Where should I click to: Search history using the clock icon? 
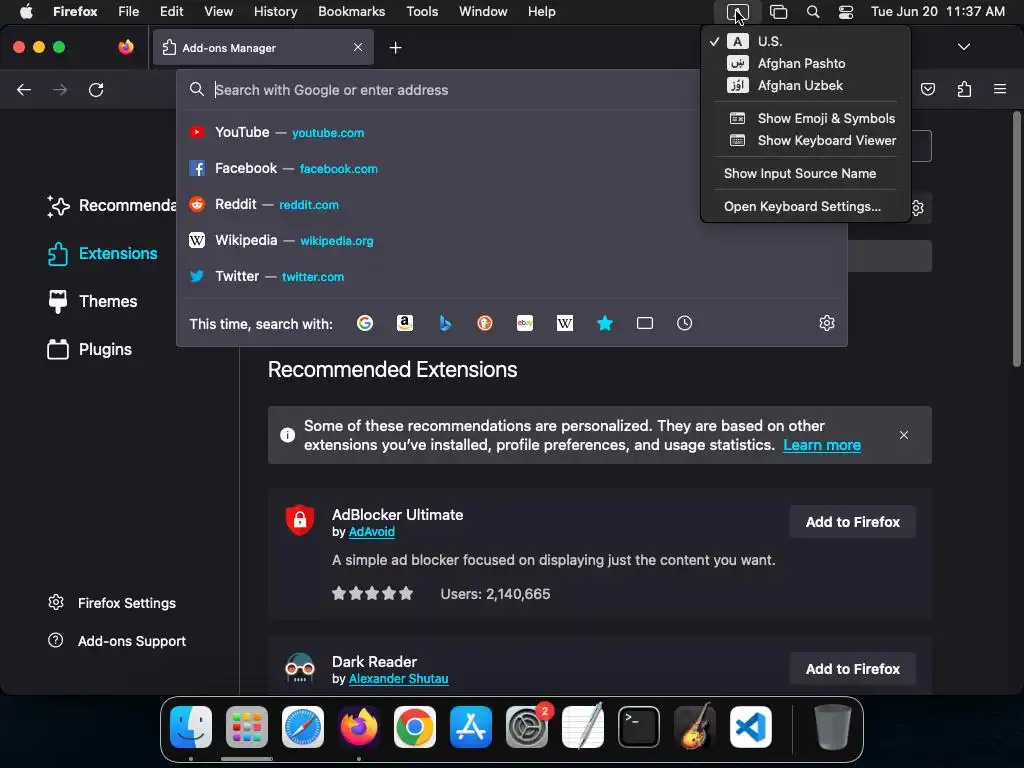[x=684, y=323]
